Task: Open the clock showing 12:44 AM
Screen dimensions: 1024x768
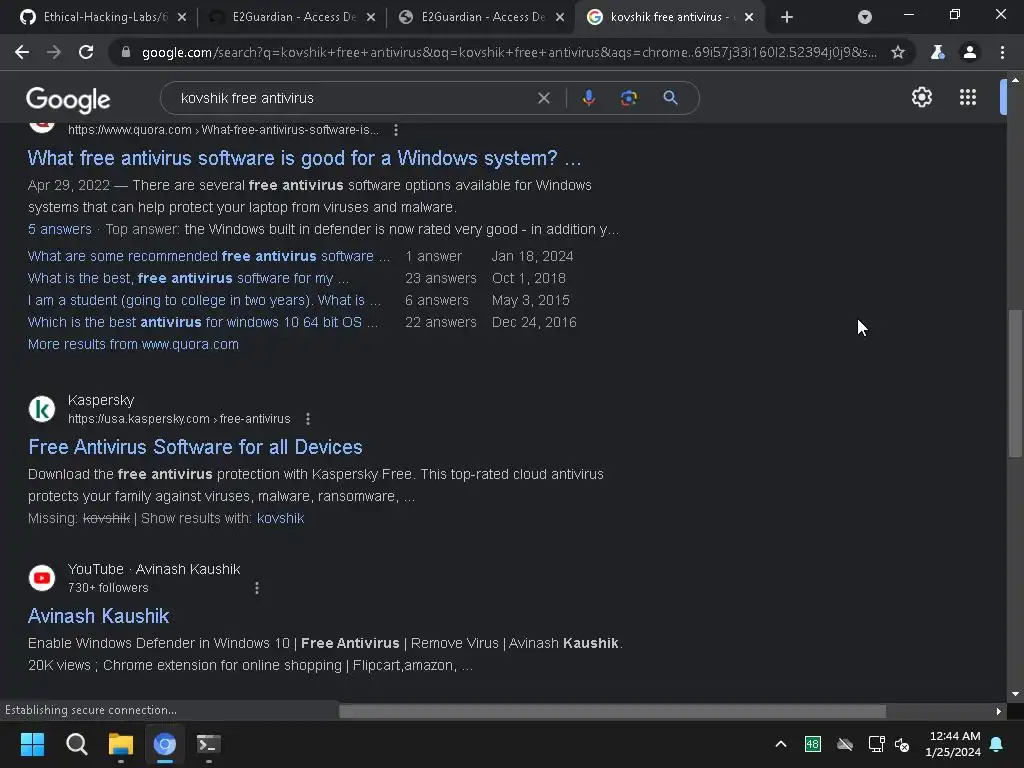Action: 953,744
